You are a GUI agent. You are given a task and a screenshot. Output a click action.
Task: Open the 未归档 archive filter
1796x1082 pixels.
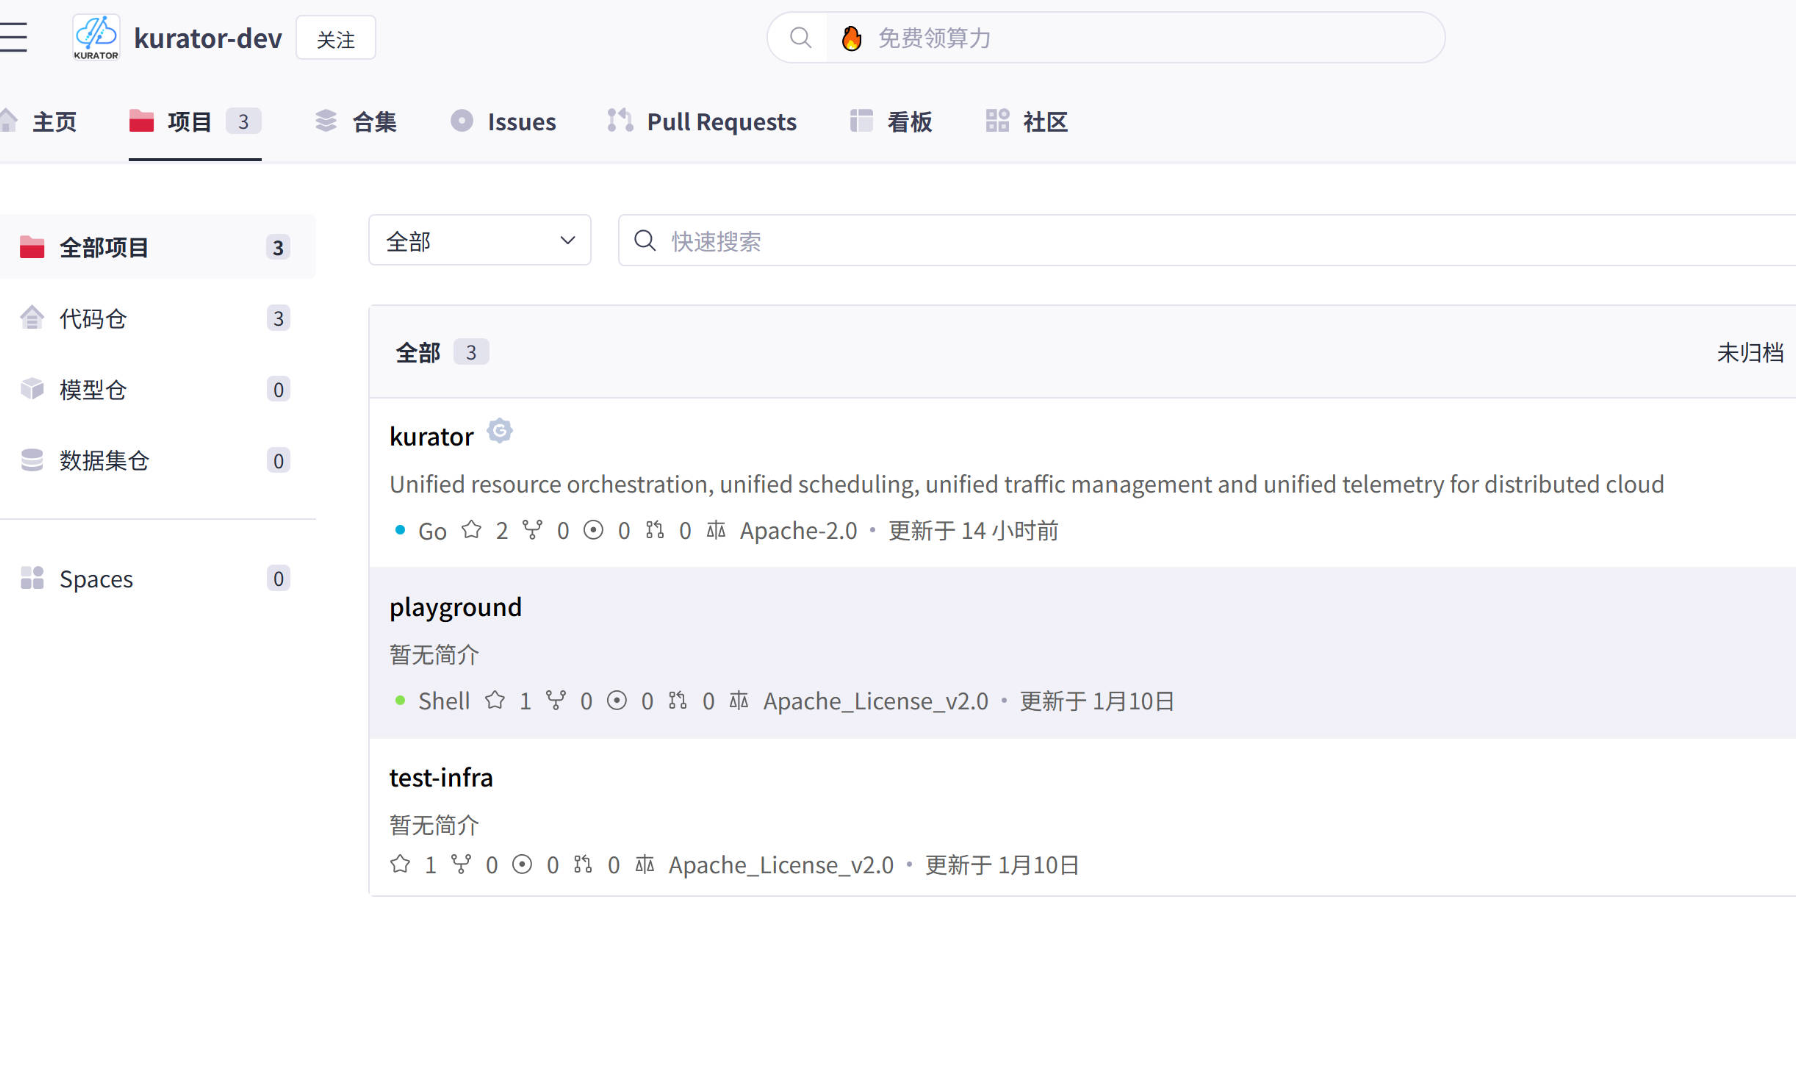1750,352
